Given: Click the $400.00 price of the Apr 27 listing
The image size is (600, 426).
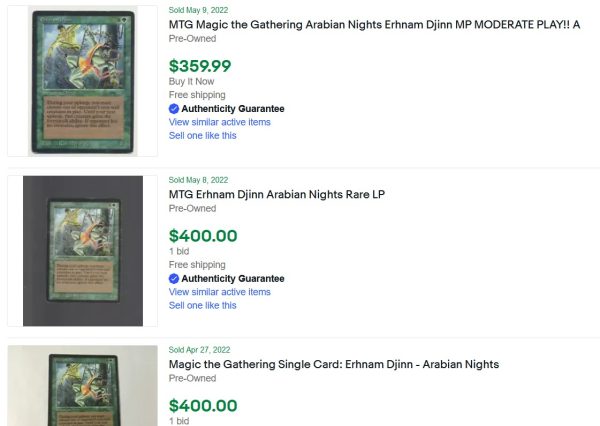Looking at the screenshot, I should coord(203,406).
